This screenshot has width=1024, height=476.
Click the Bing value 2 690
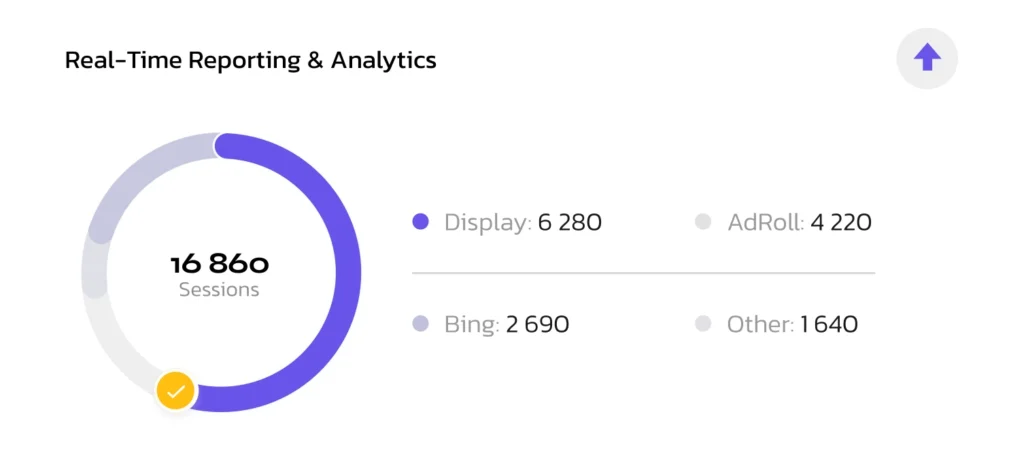(x=537, y=325)
